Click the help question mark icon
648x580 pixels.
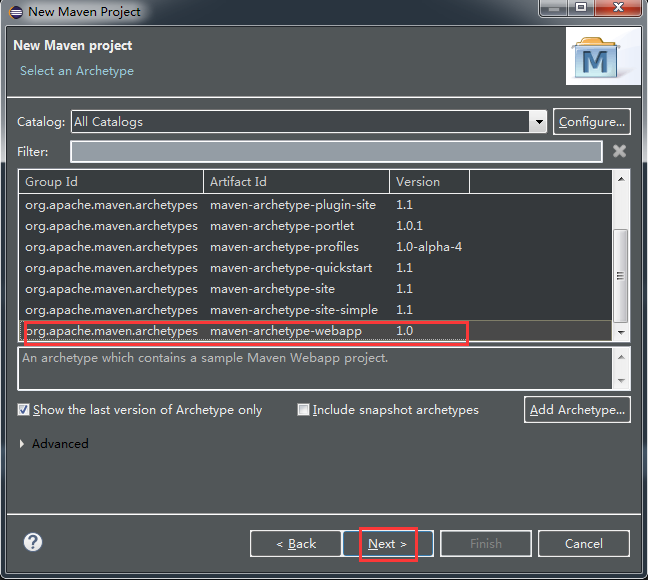[x=33, y=542]
